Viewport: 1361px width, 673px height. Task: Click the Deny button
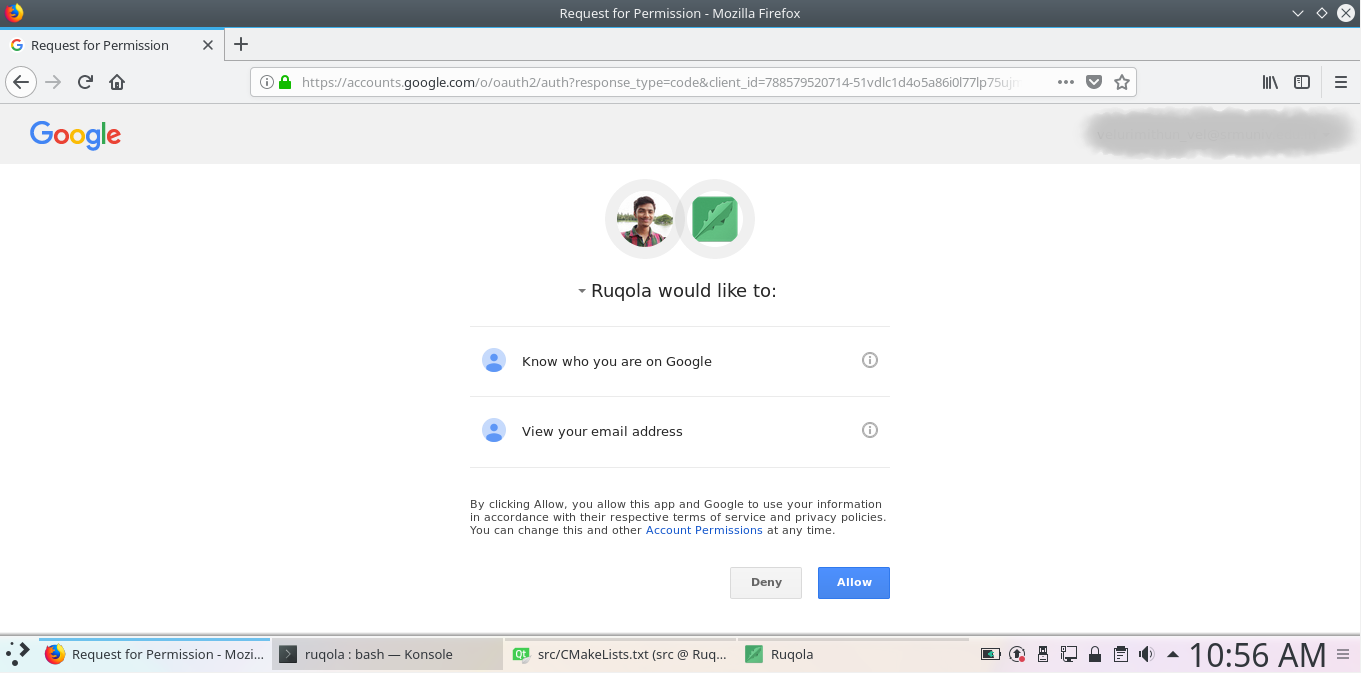[766, 582]
